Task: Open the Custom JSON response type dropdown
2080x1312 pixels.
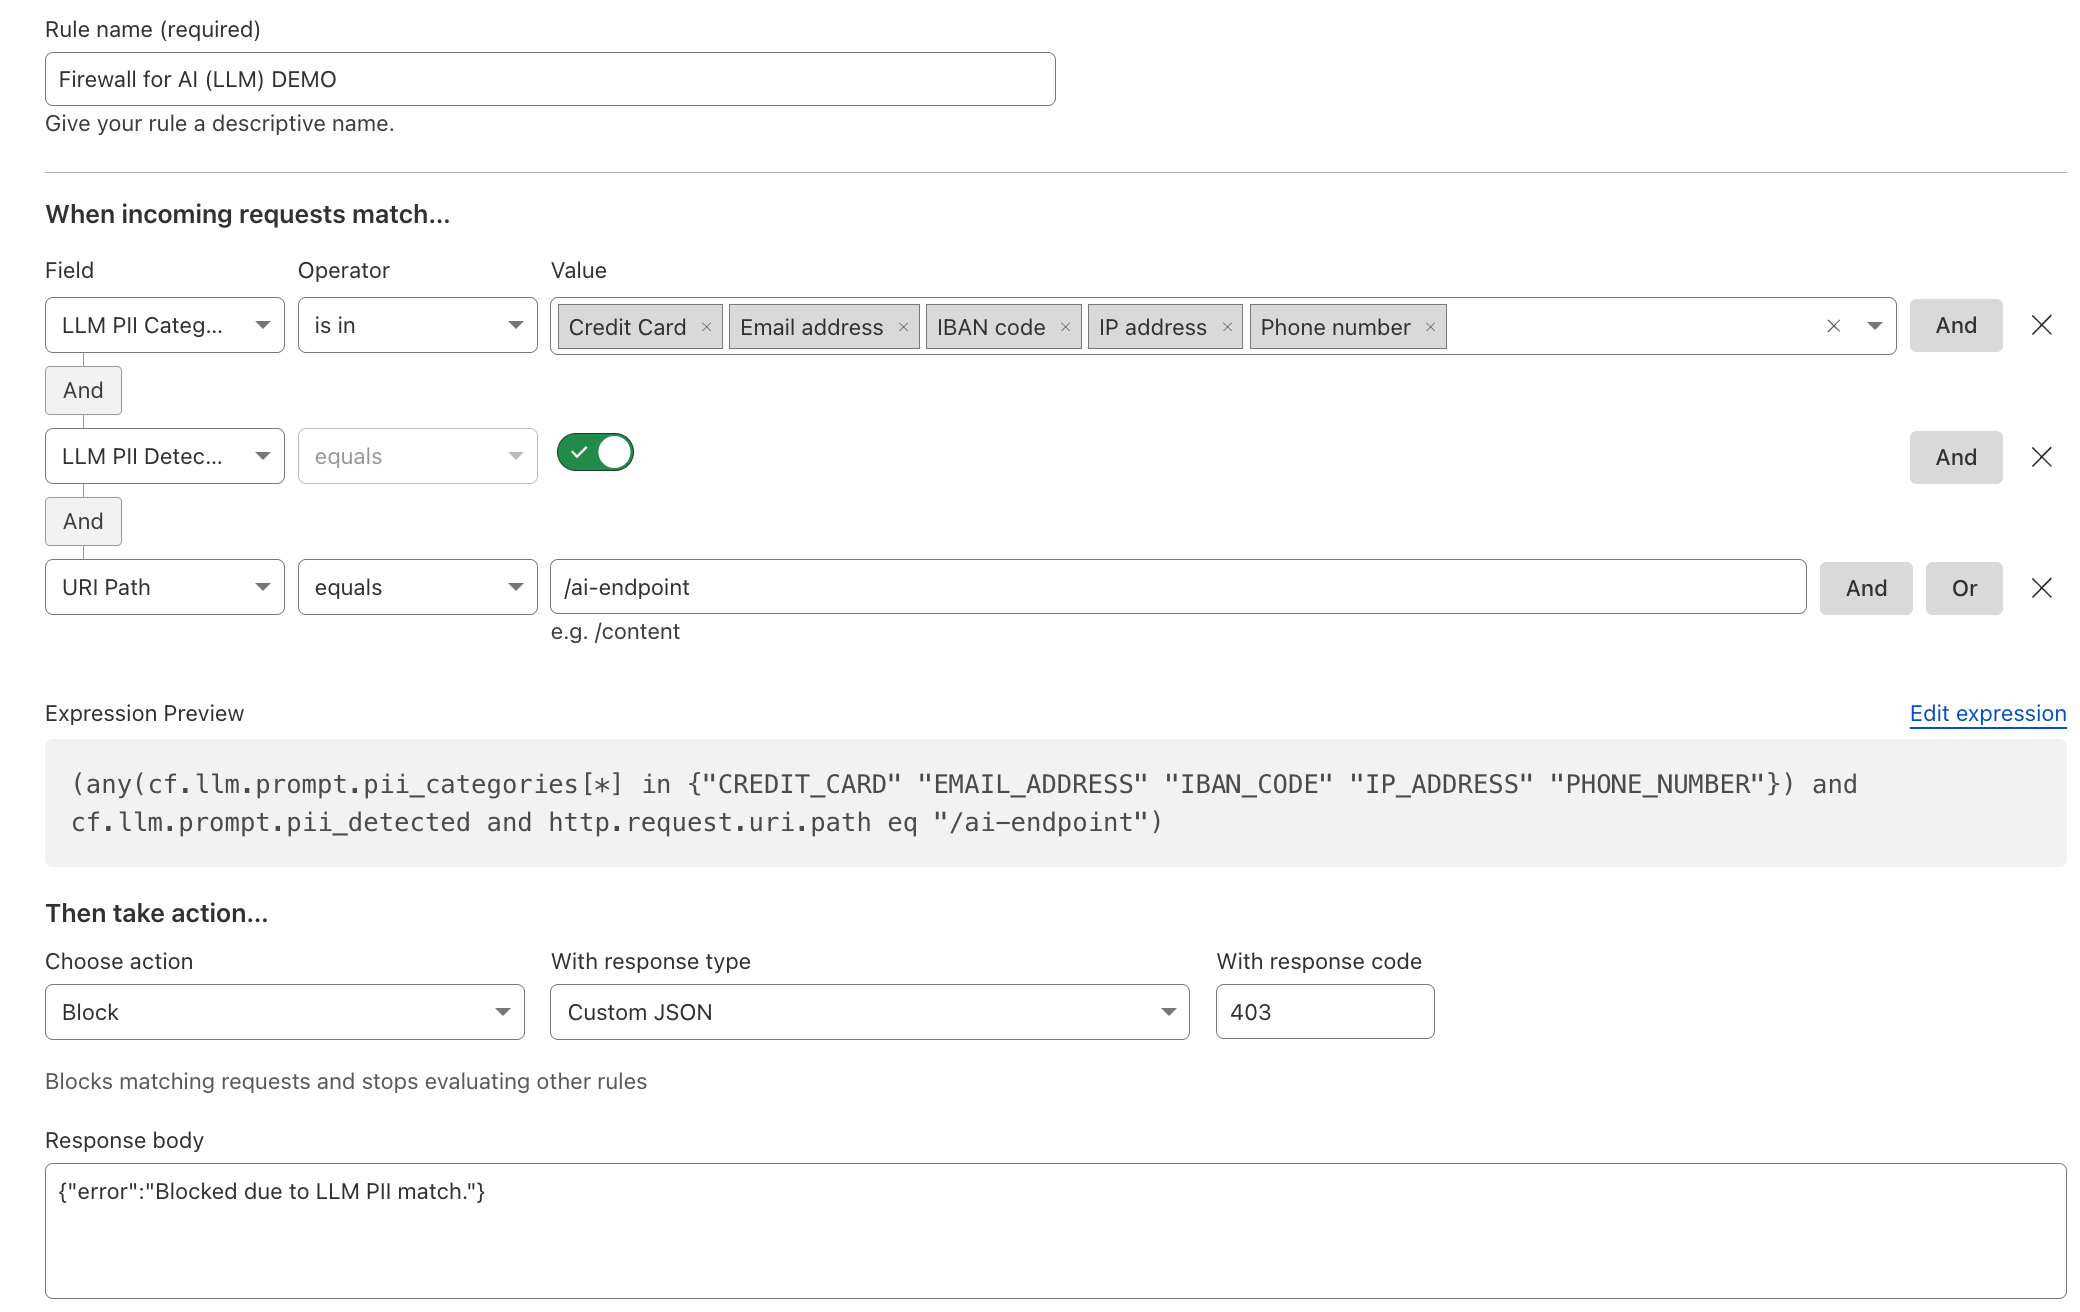Action: pos(868,1012)
